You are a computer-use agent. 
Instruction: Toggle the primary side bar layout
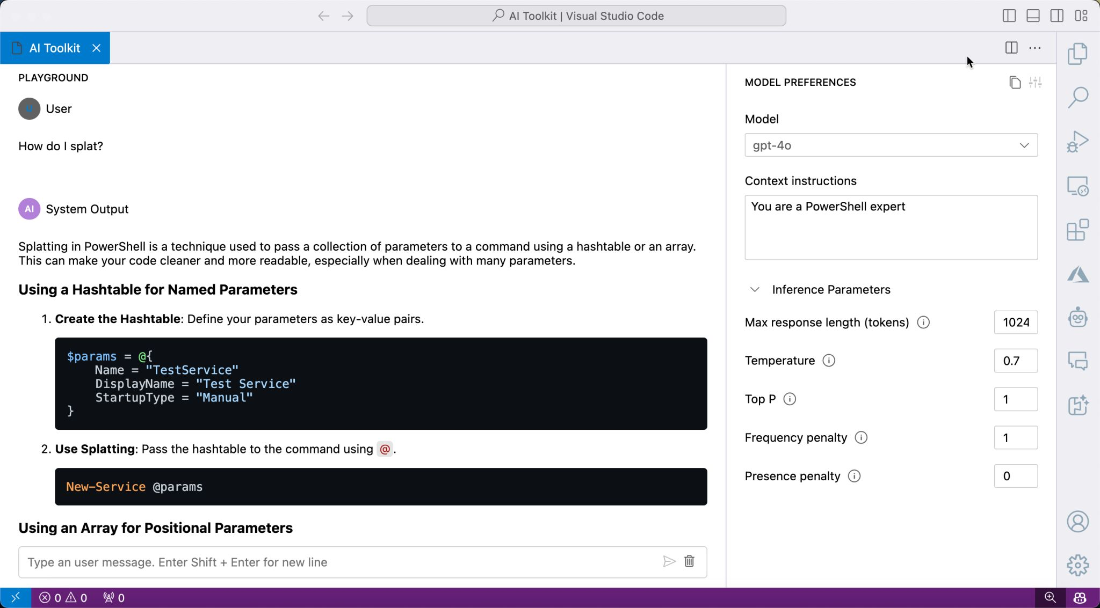pyautogui.click(x=1010, y=15)
